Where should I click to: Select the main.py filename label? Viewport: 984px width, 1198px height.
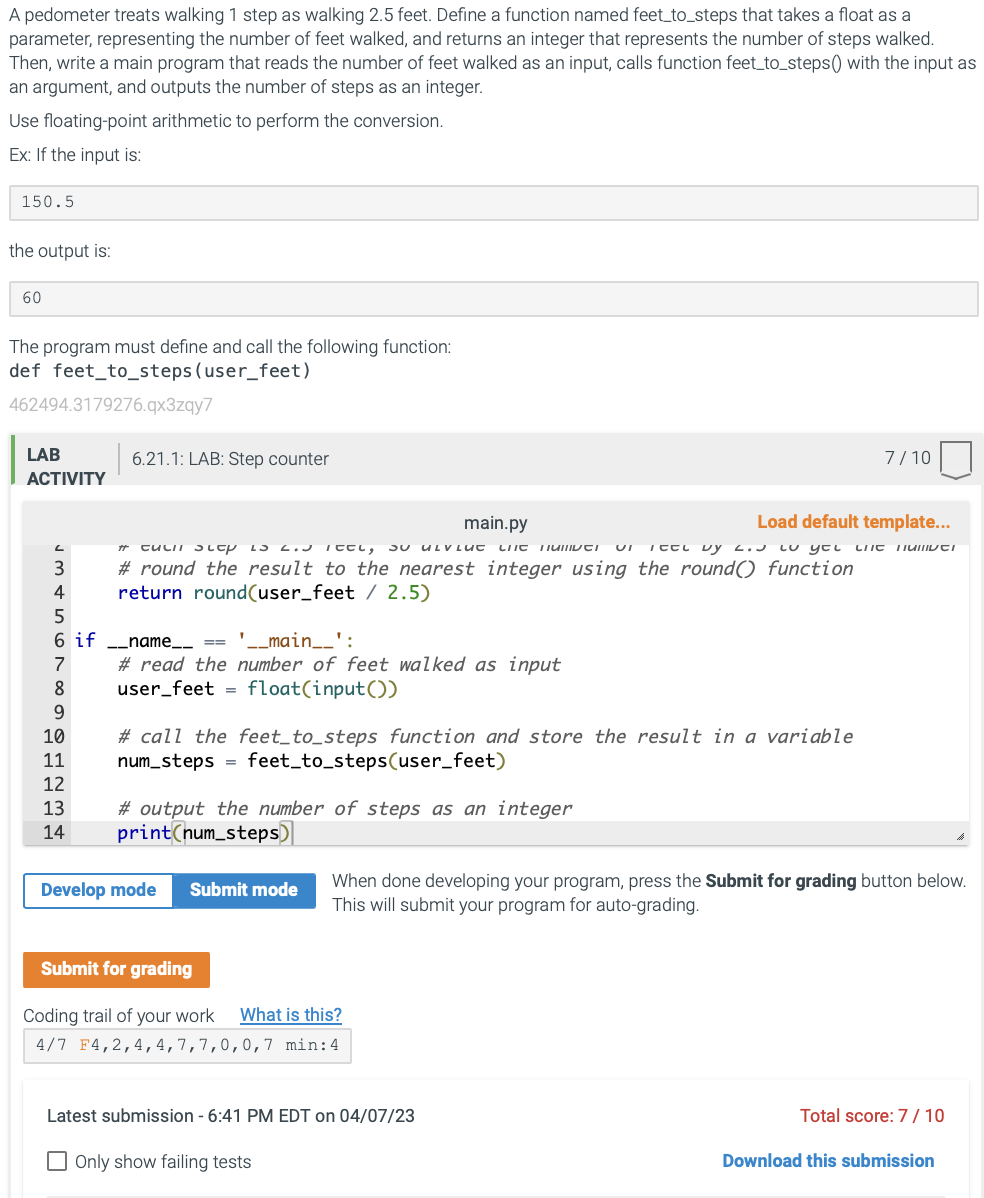(x=495, y=522)
